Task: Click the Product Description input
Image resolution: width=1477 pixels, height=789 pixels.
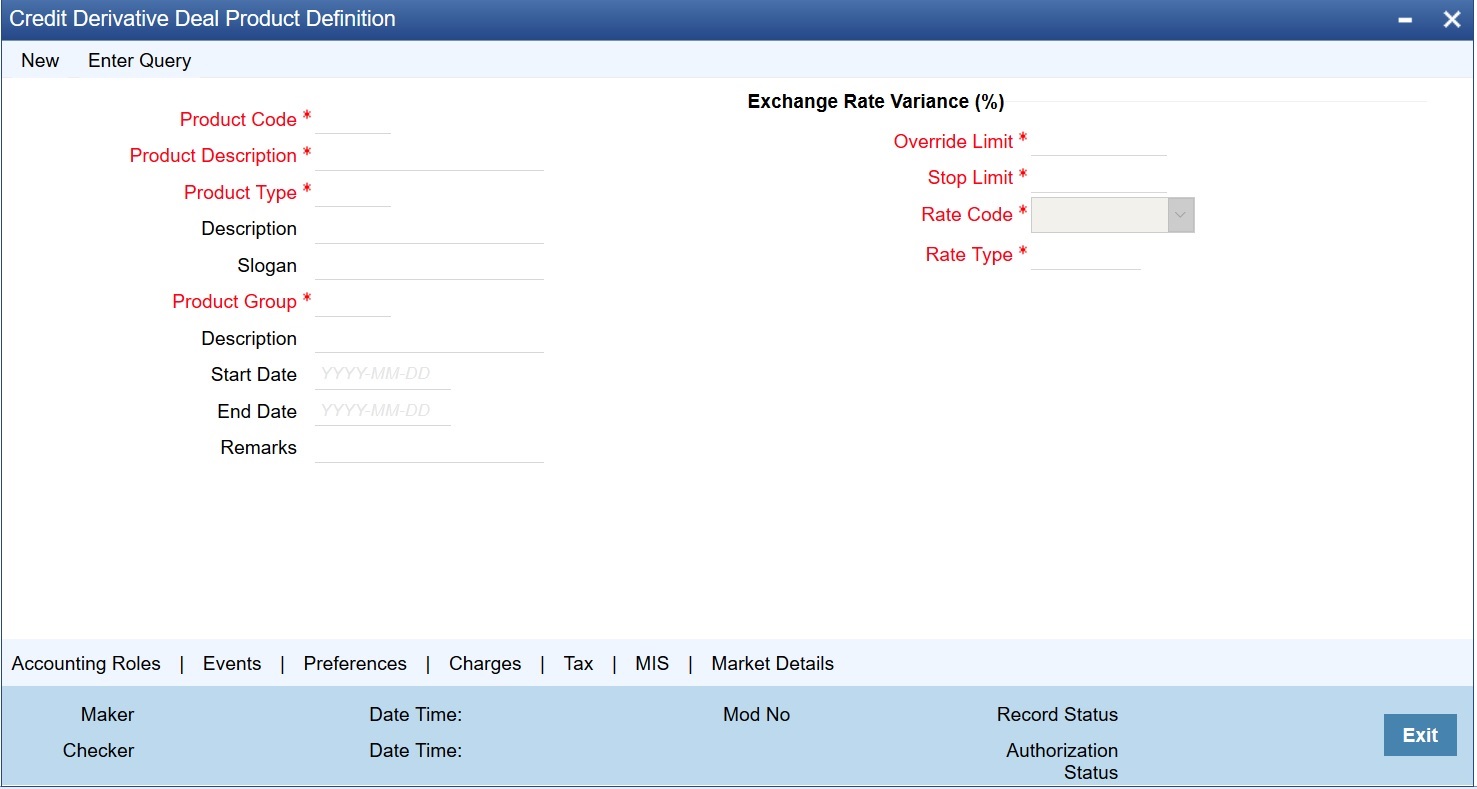Action: [429, 156]
